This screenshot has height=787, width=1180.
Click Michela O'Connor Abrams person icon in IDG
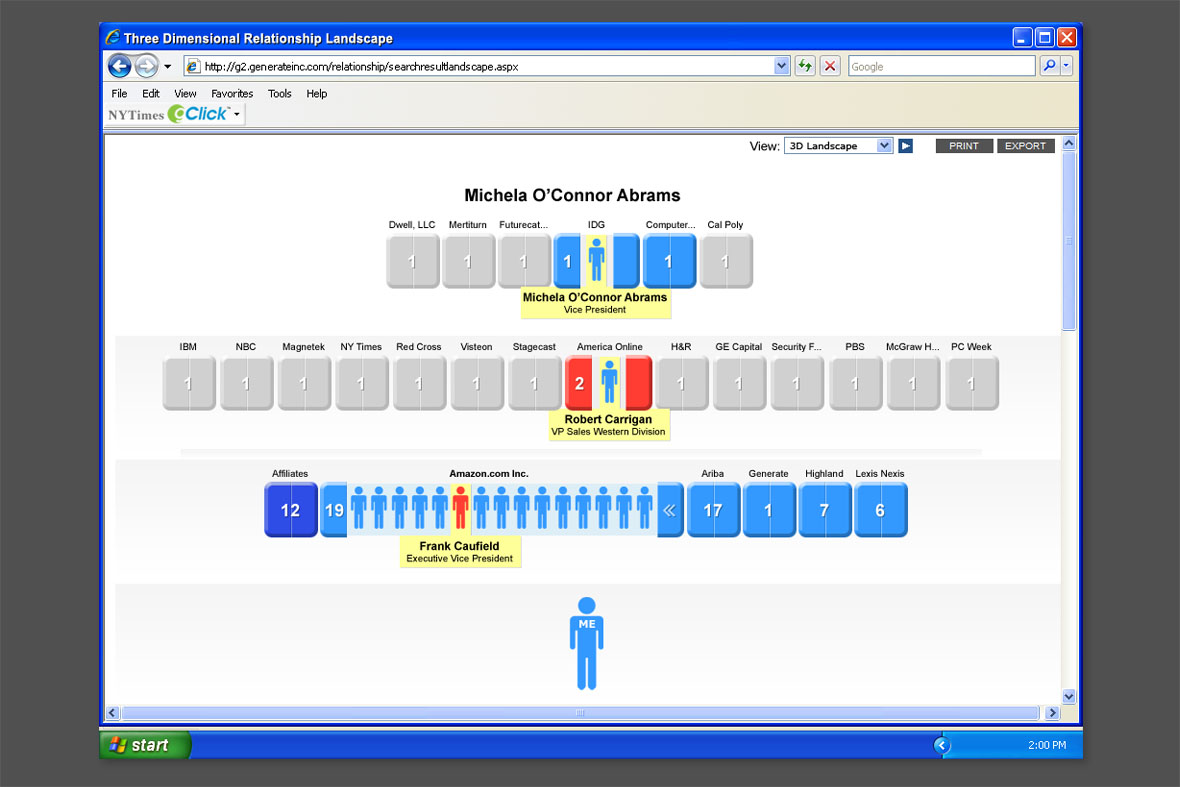tap(597, 260)
